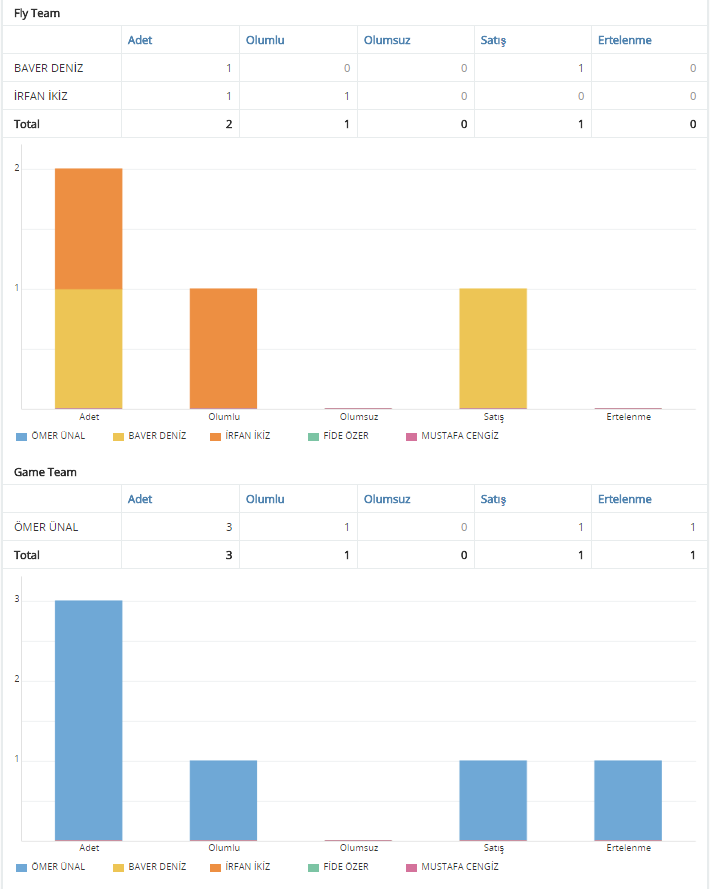Toggle MUSTAFA CENGİZ pink swatch in Fly Team legend
710x889 pixels.
pos(412,437)
